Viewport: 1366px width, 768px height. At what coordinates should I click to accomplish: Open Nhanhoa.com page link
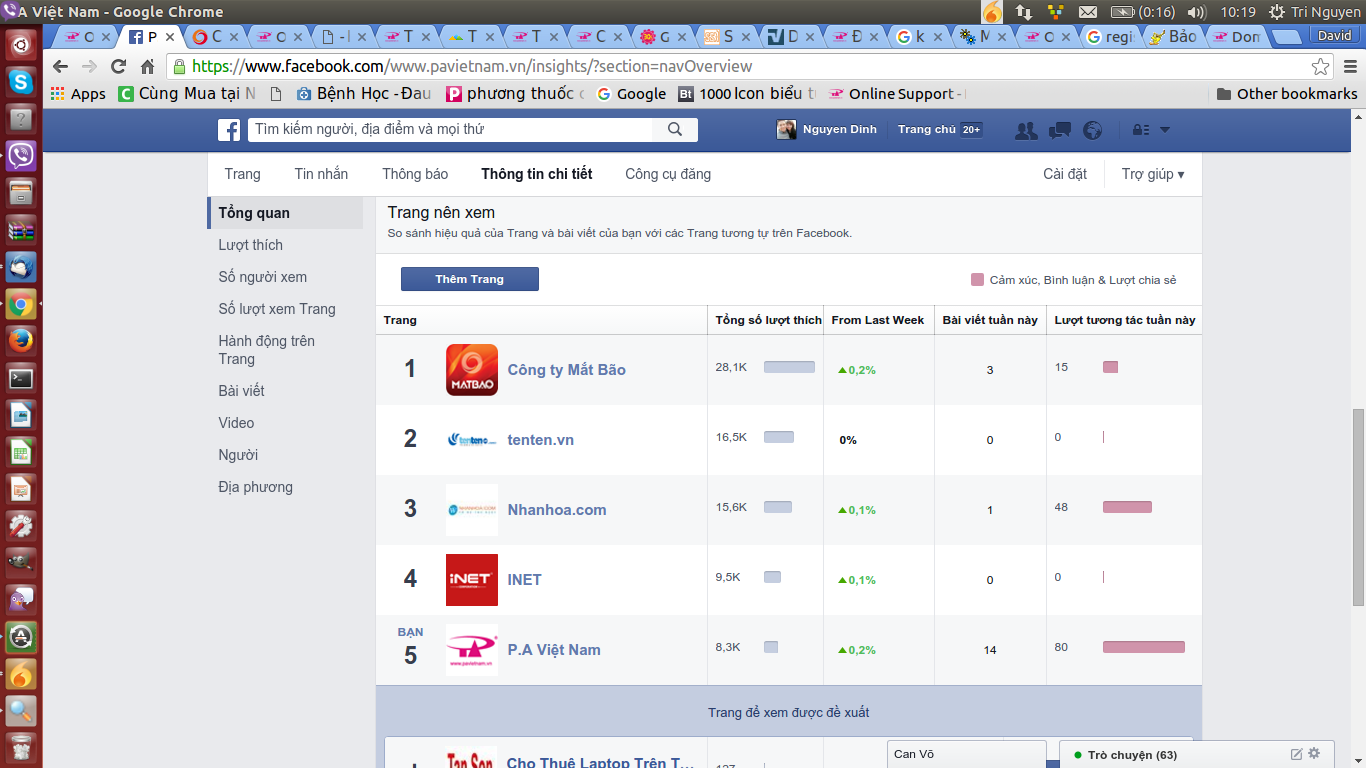[x=557, y=510]
